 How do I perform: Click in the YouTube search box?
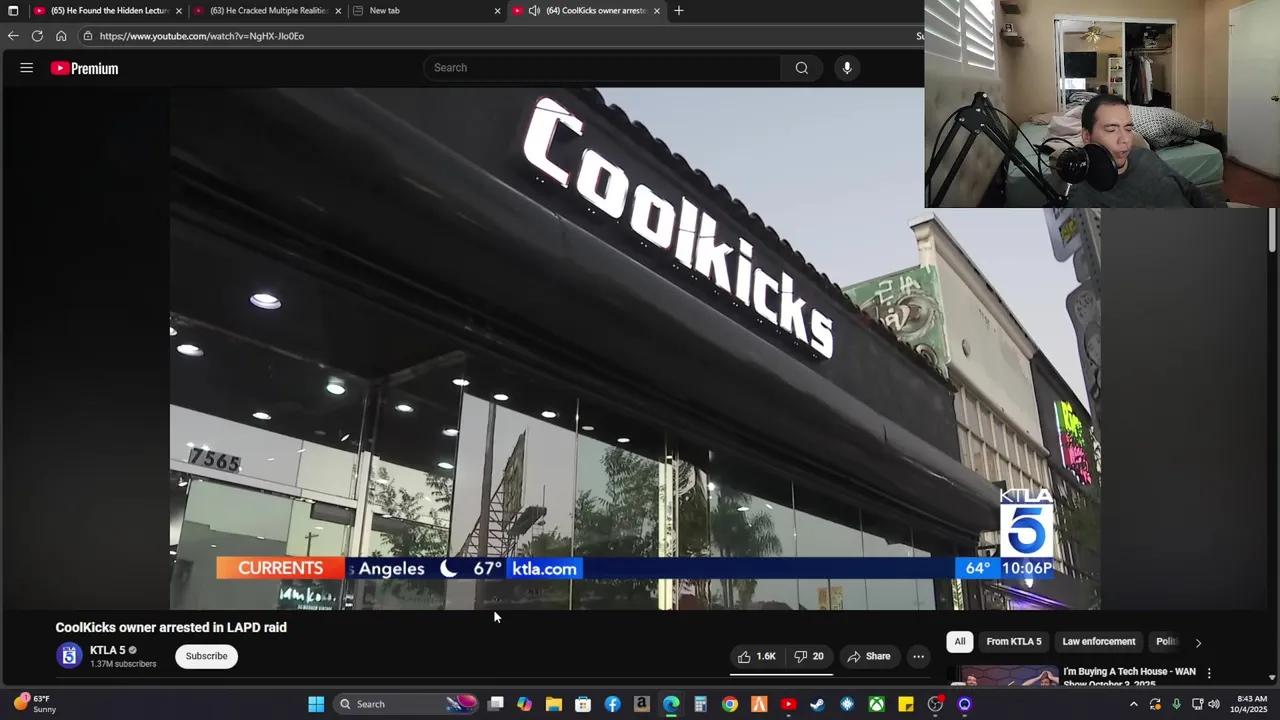(602, 68)
